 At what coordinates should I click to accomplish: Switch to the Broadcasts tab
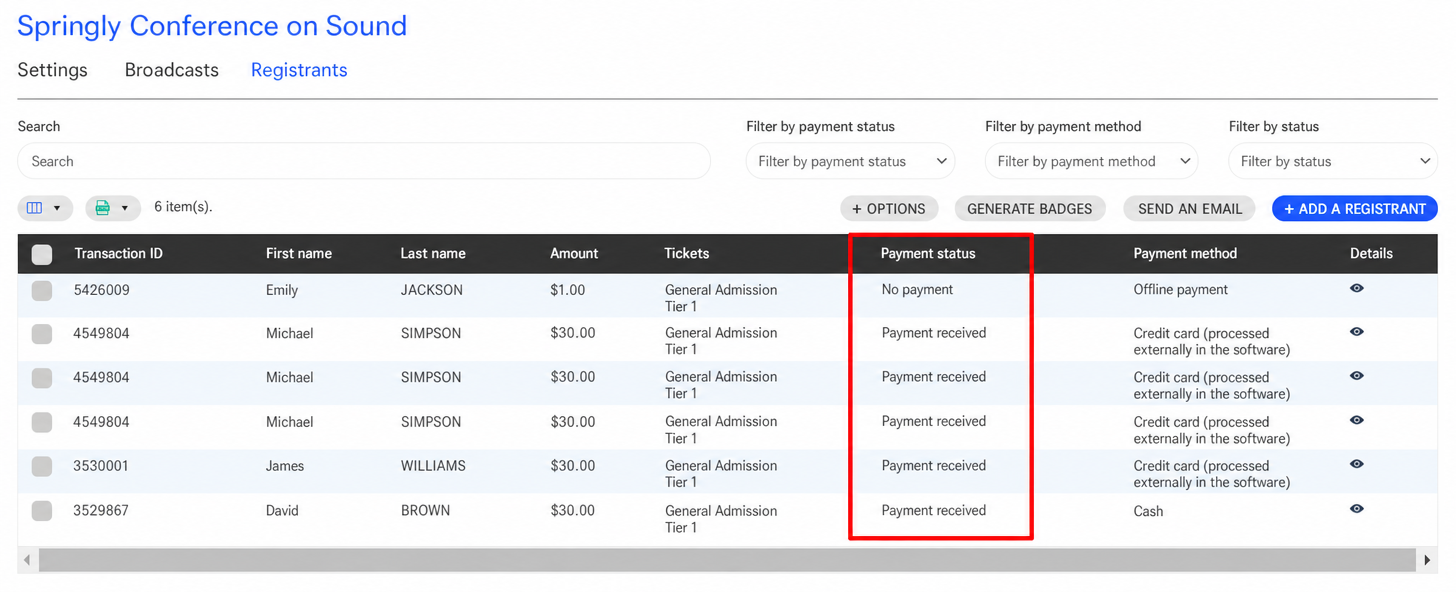172,70
